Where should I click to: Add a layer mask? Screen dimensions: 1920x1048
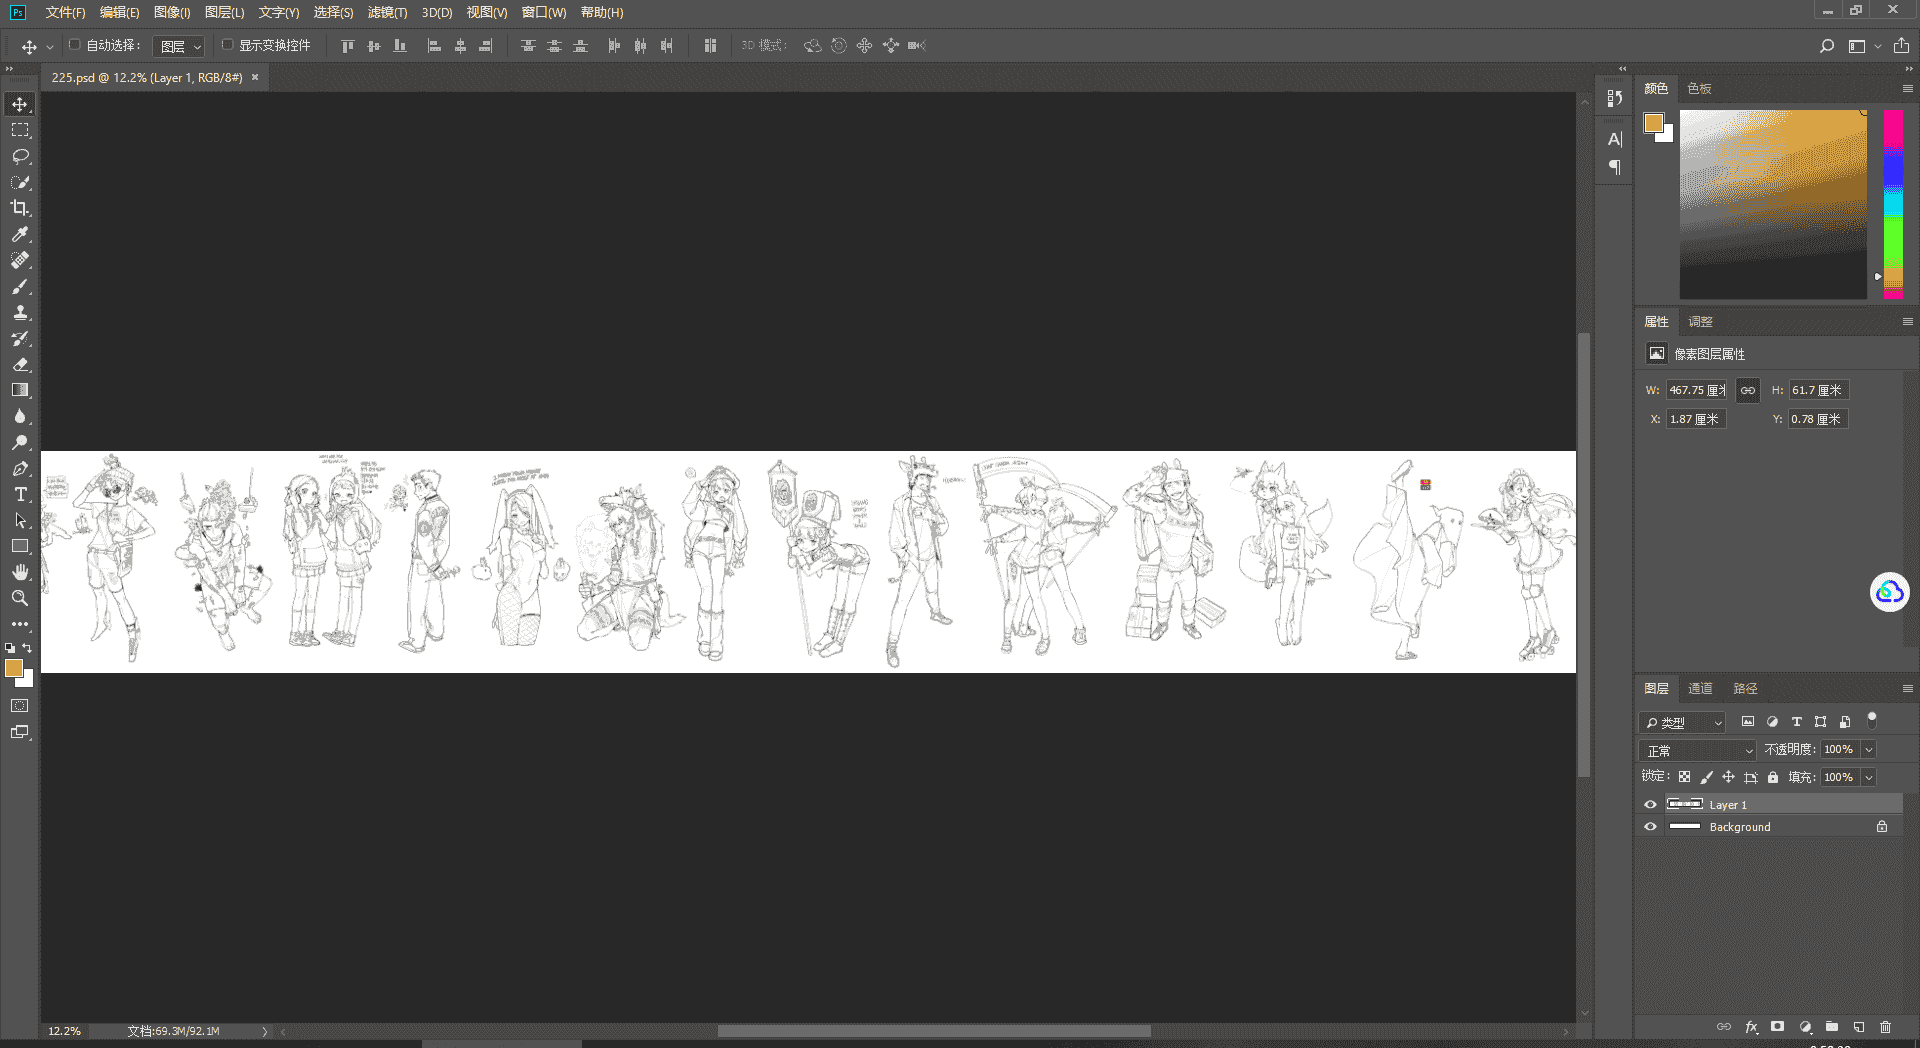[x=1777, y=1027]
